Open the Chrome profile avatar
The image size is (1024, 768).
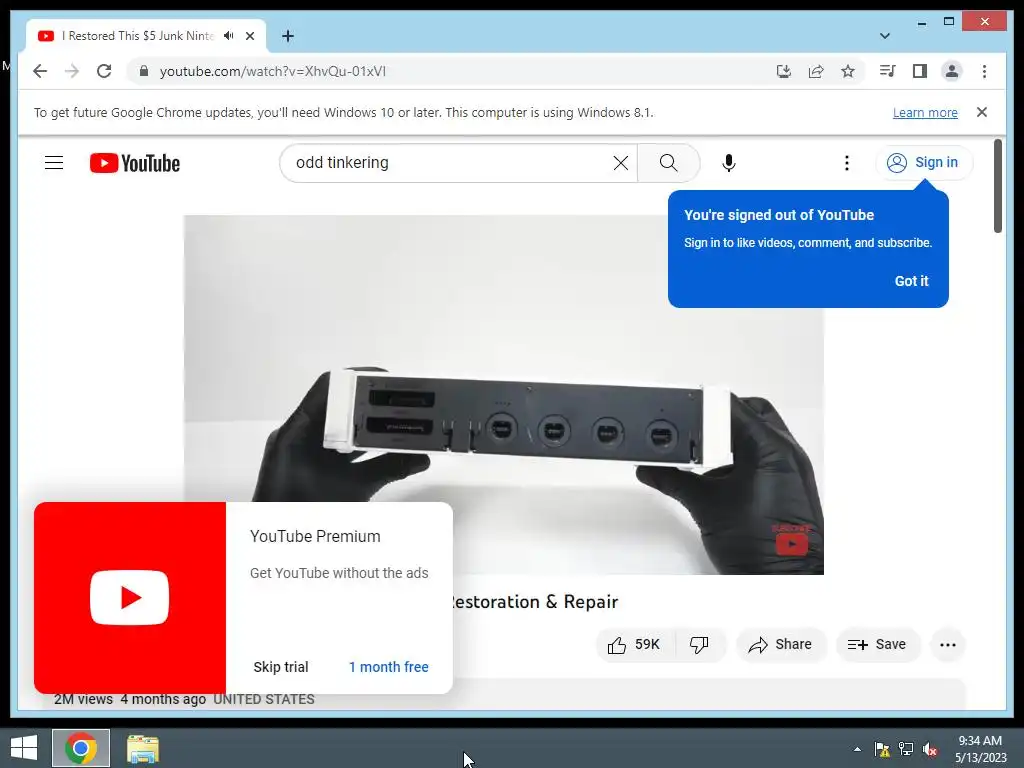pos(952,71)
